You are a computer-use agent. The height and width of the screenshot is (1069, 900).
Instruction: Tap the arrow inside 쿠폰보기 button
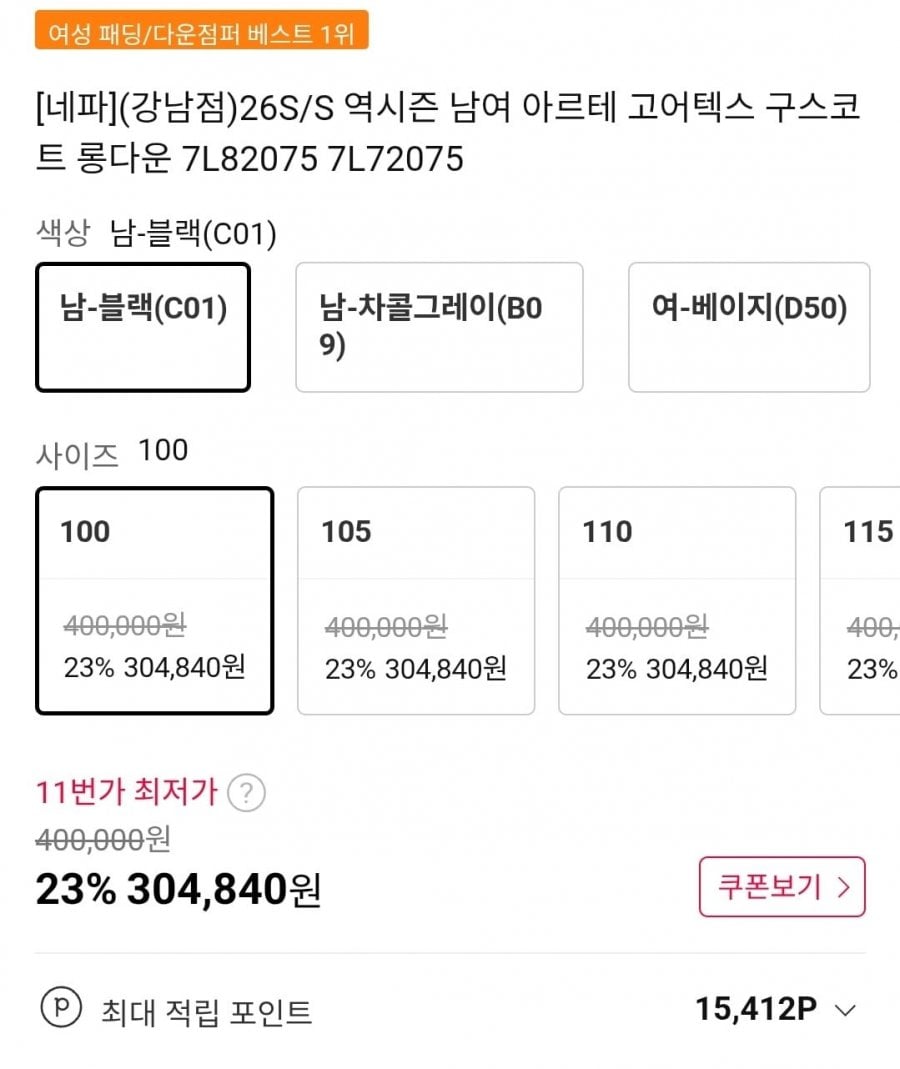(x=844, y=887)
